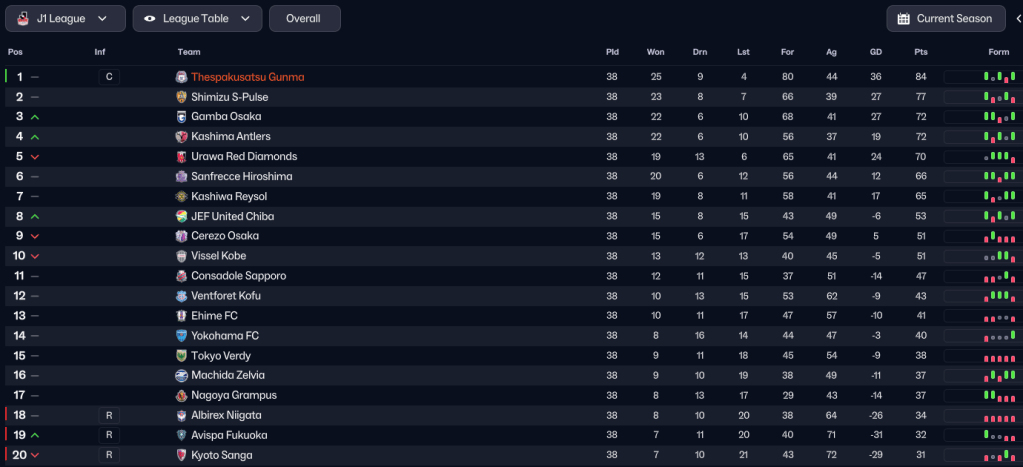Sort table by Pts column header

920,52
